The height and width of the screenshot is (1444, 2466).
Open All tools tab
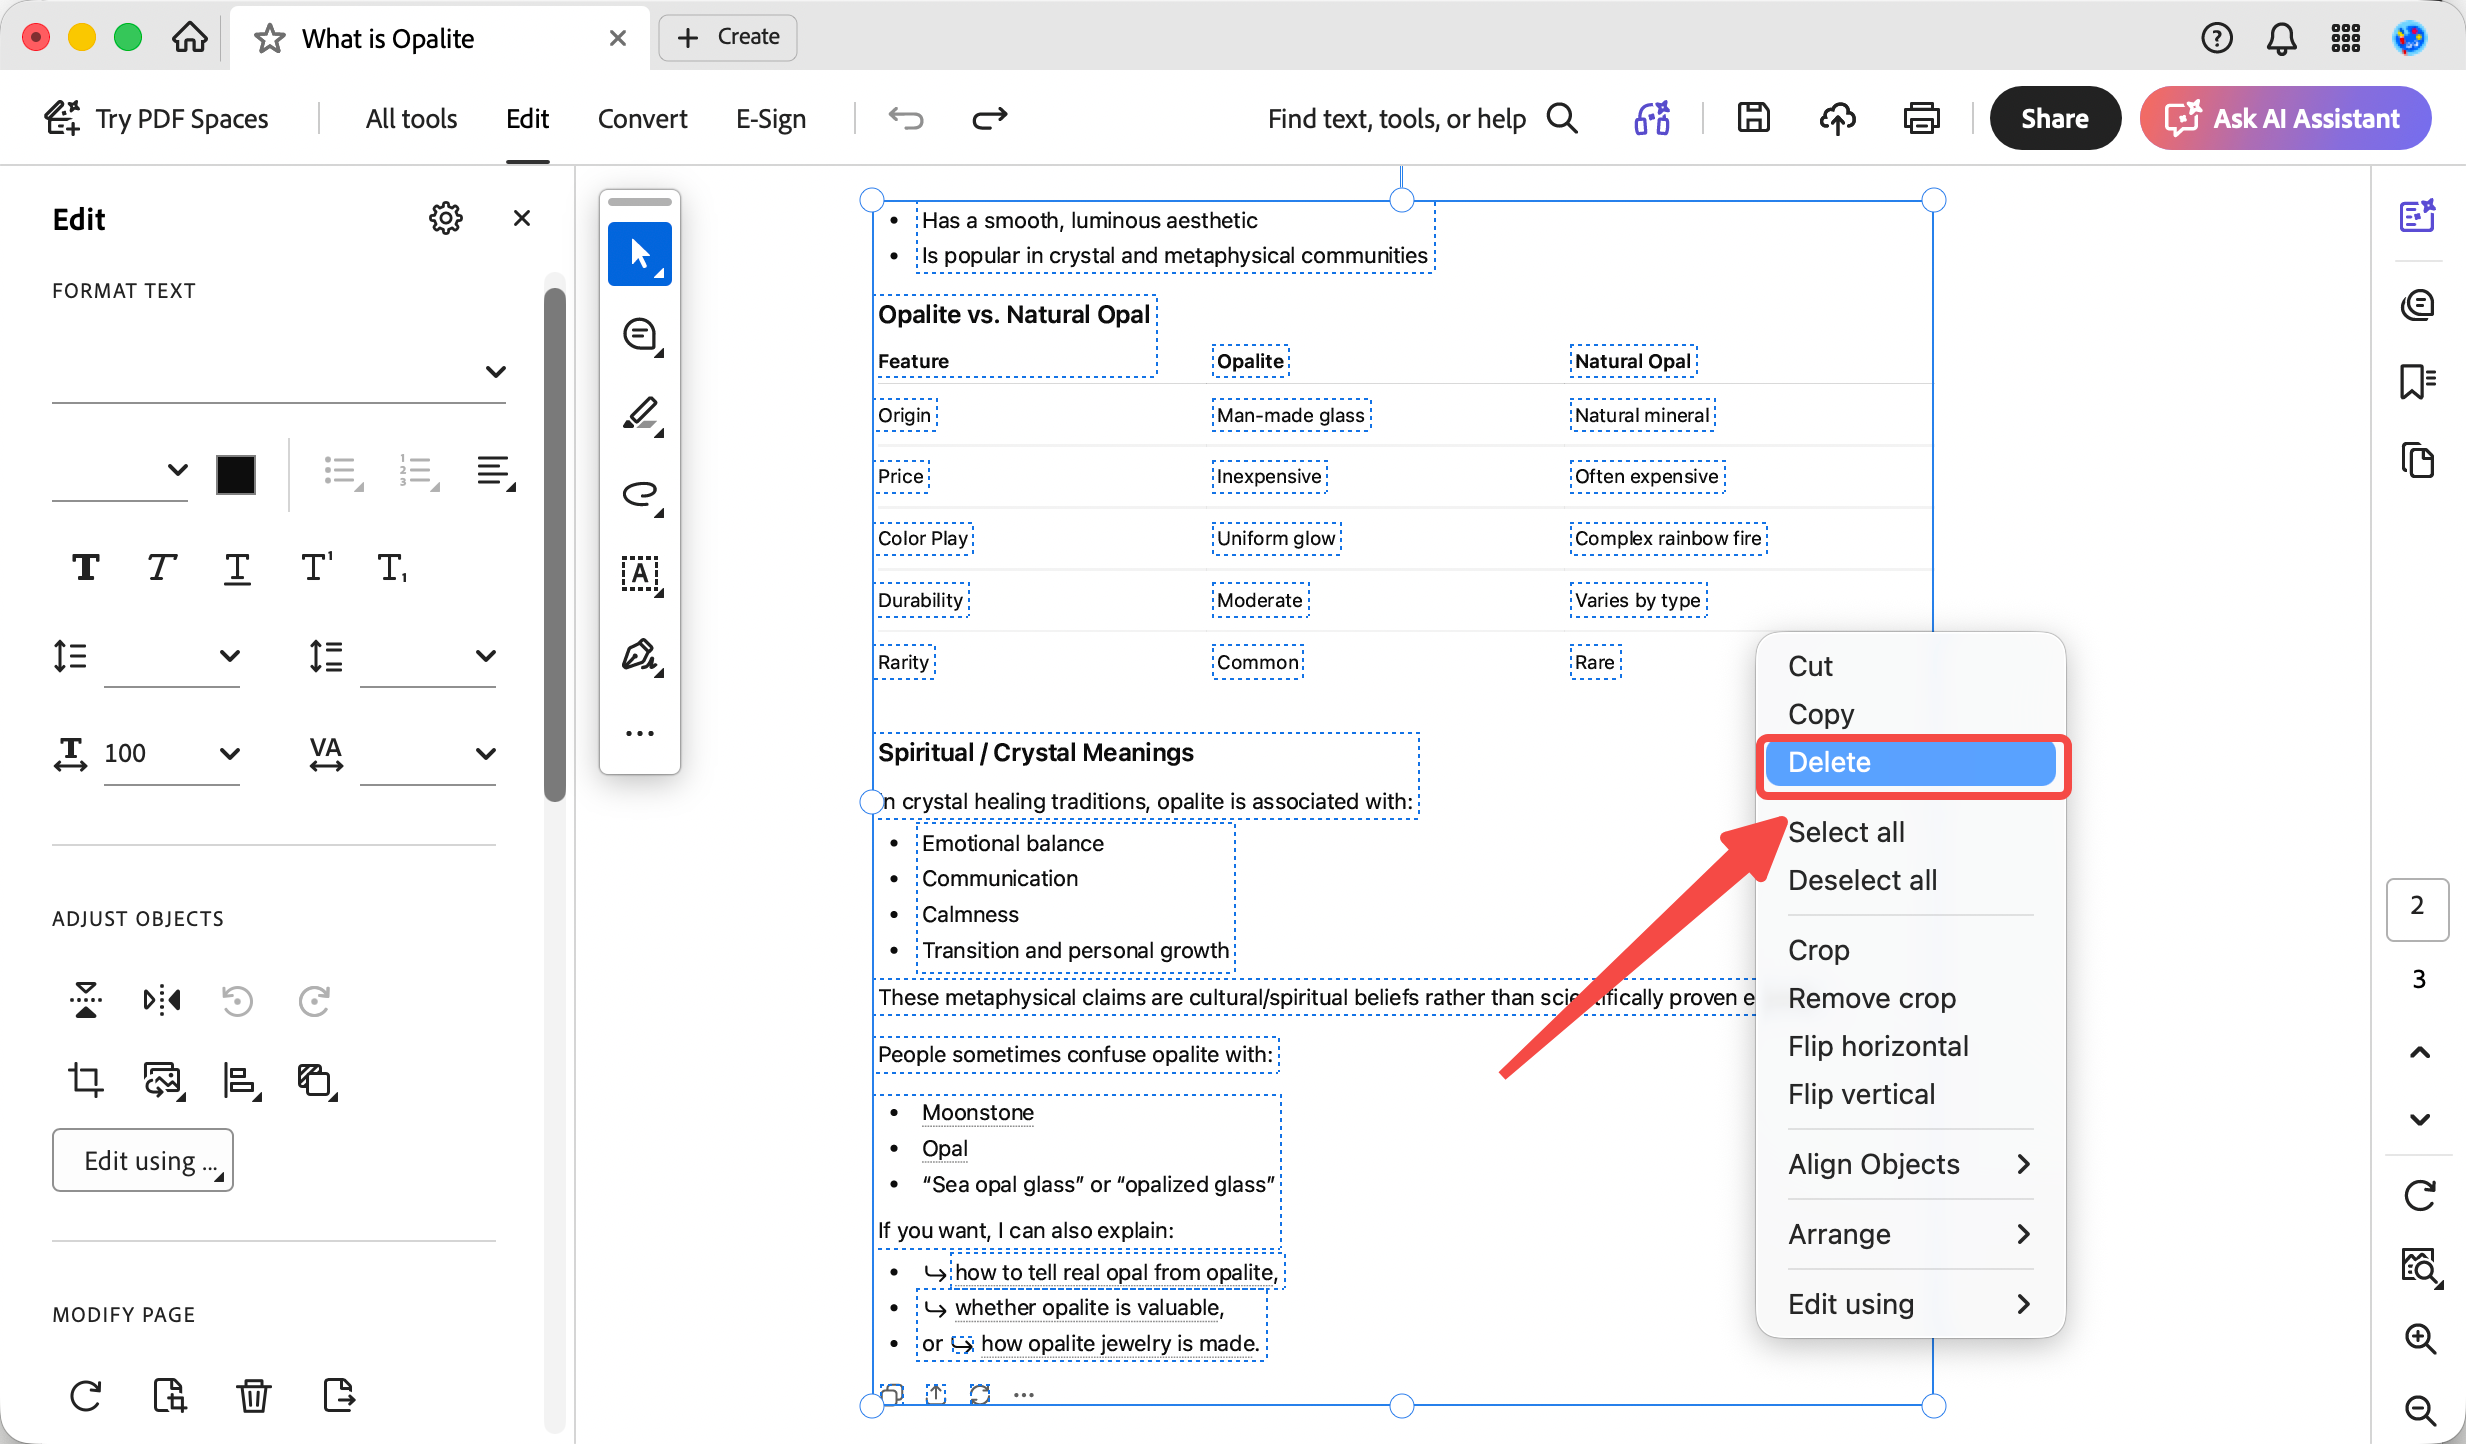[411, 119]
